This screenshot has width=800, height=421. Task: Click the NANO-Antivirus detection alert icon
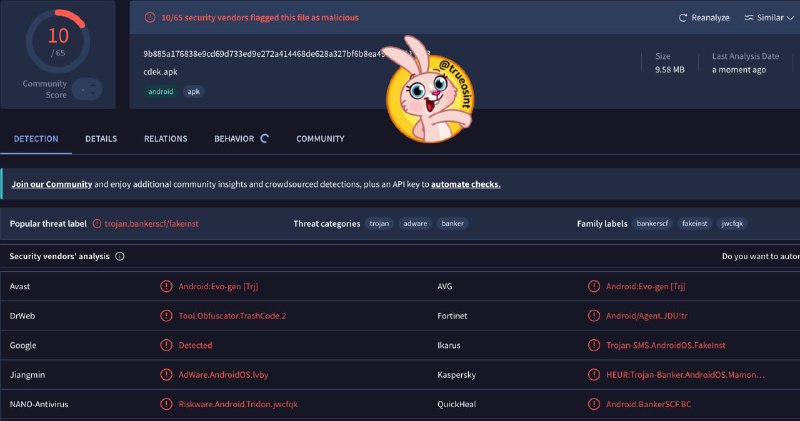pos(166,404)
